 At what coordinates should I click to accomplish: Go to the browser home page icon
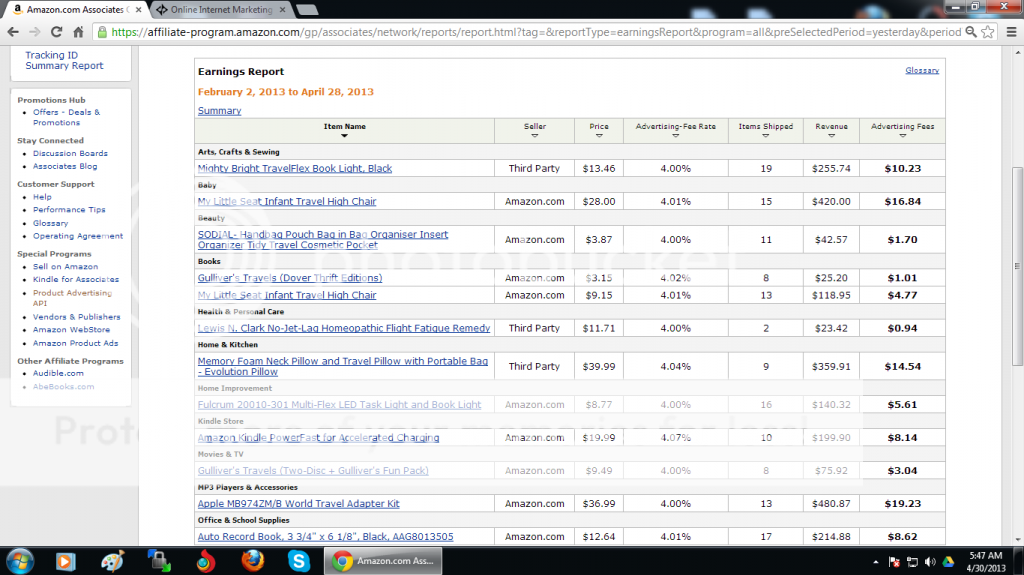point(78,31)
